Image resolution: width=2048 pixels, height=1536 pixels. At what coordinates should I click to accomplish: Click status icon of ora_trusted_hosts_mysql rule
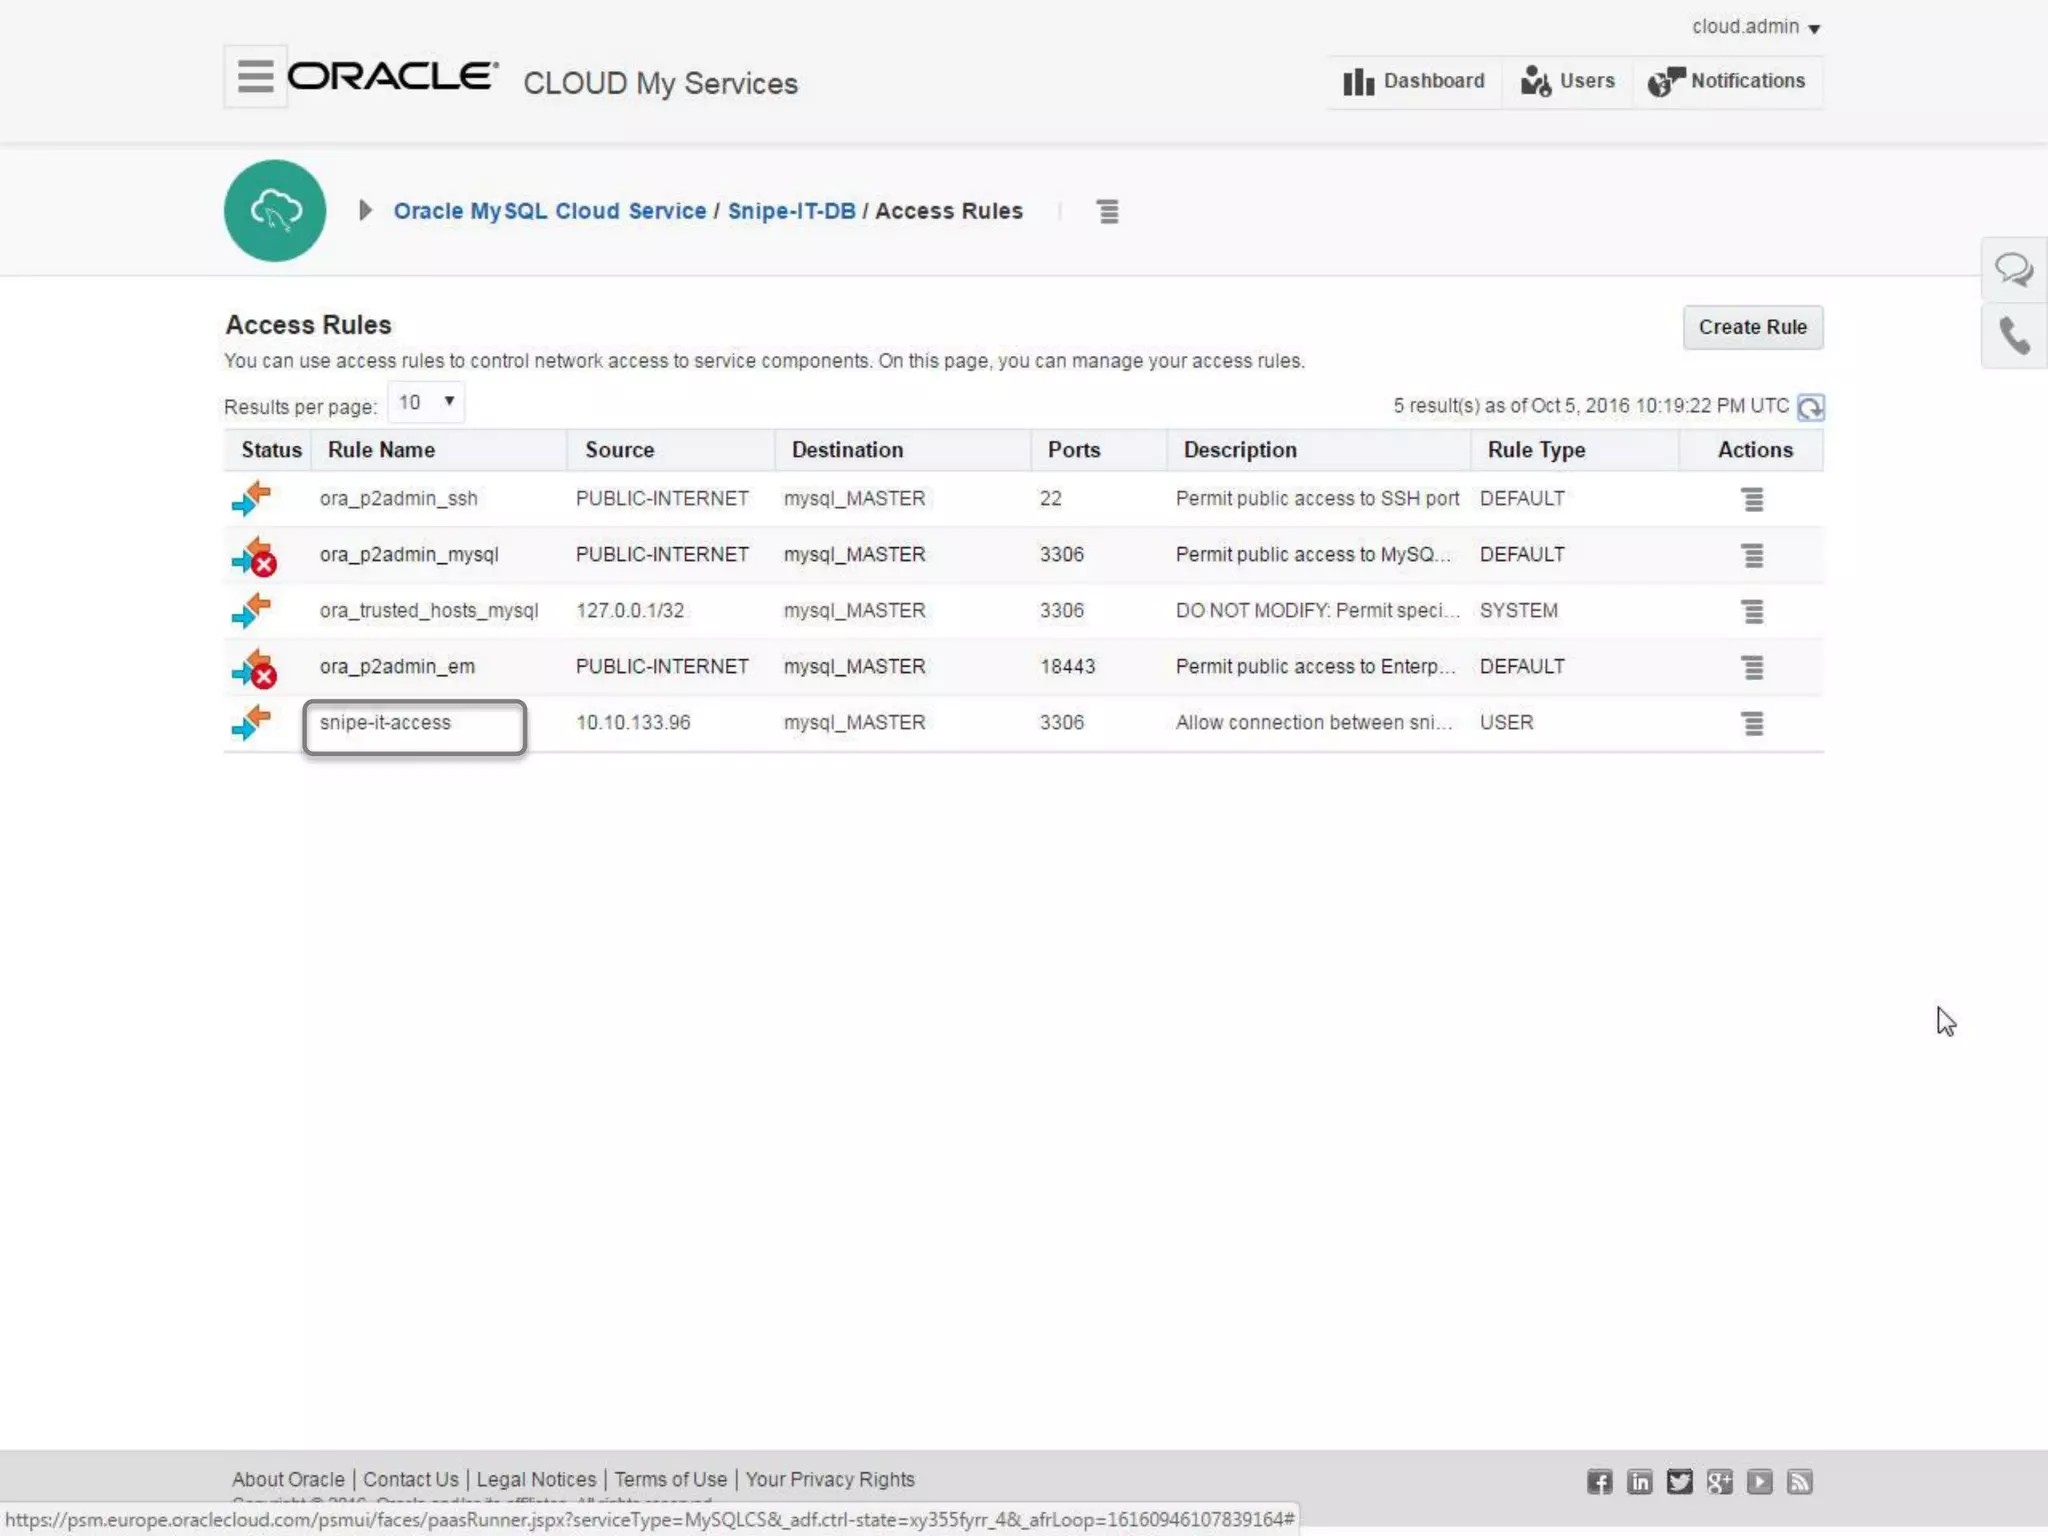pyautogui.click(x=252, y=610)
